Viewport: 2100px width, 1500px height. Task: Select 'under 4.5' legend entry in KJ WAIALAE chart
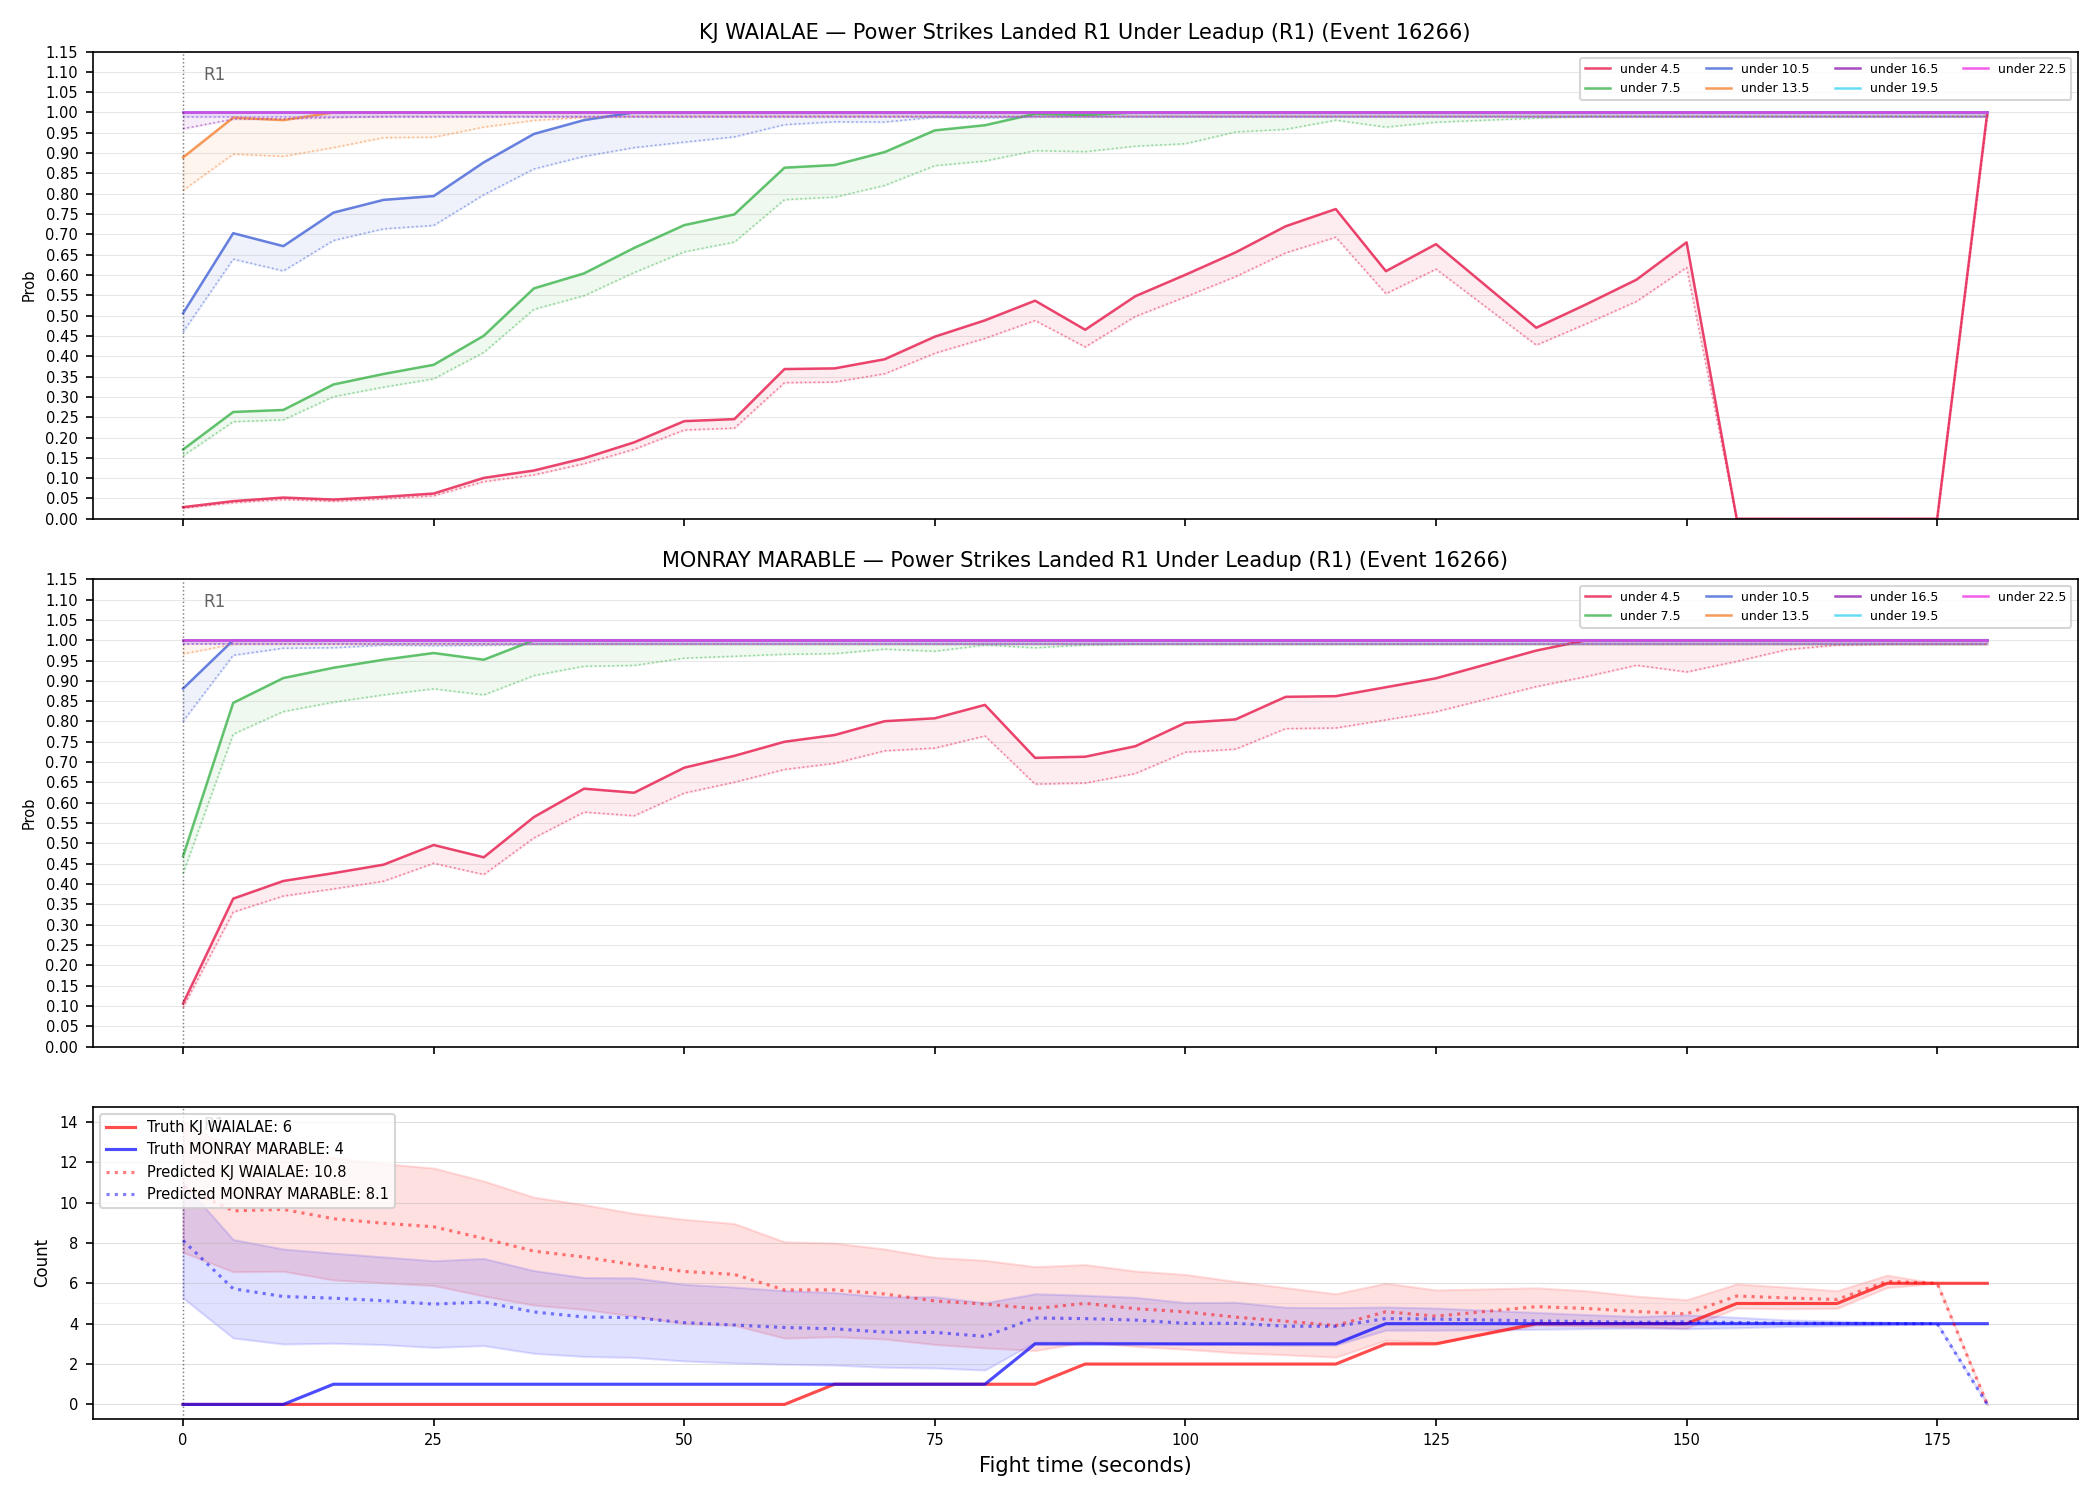(1632, 69)
